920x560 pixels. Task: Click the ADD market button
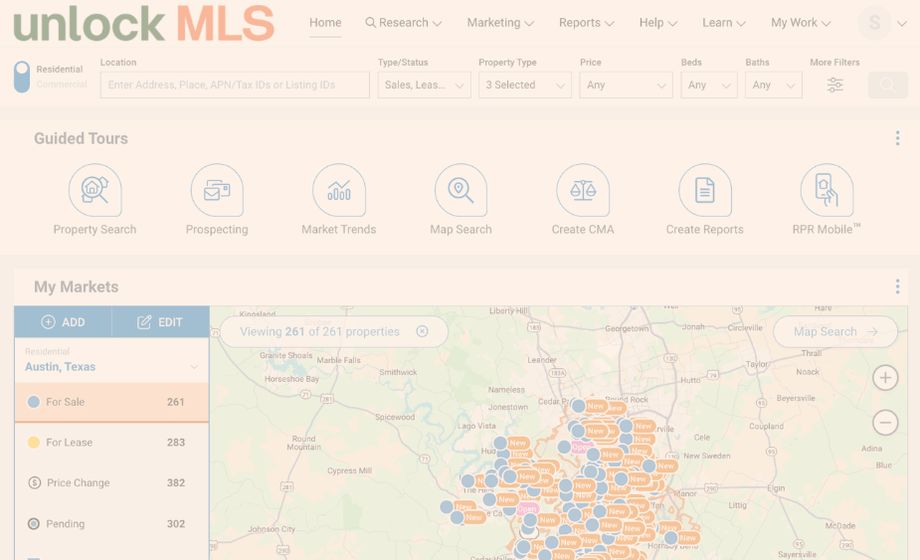tap(63, 322)
